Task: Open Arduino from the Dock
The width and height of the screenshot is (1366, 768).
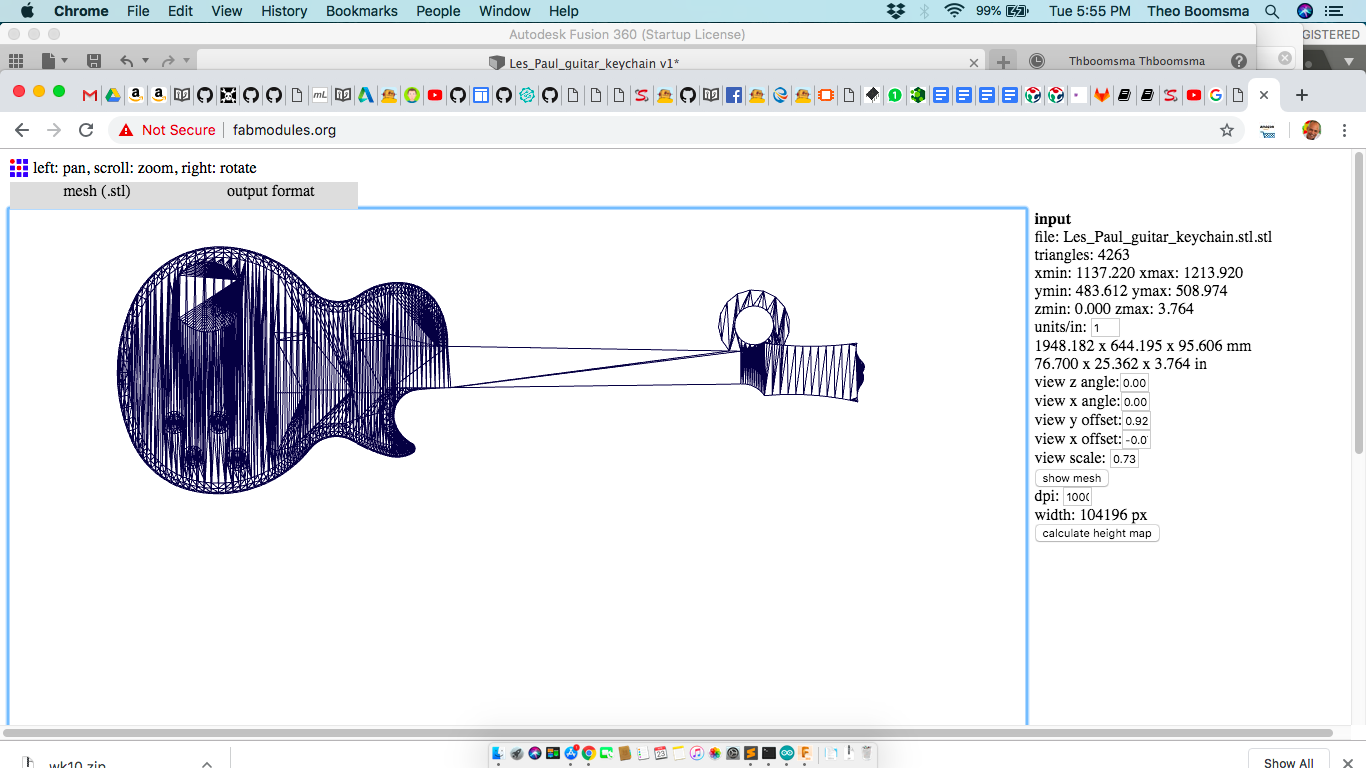Action: coord(787,753)
